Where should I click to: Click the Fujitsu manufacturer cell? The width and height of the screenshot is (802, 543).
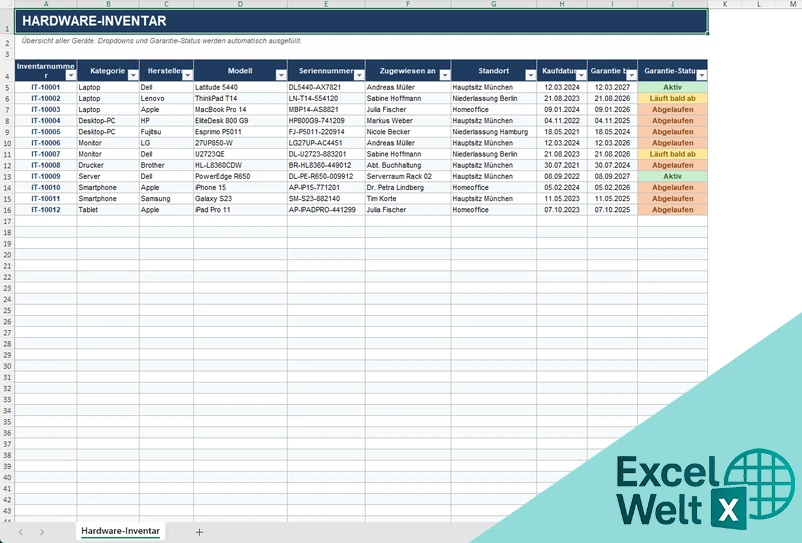(x=166, y=132)
